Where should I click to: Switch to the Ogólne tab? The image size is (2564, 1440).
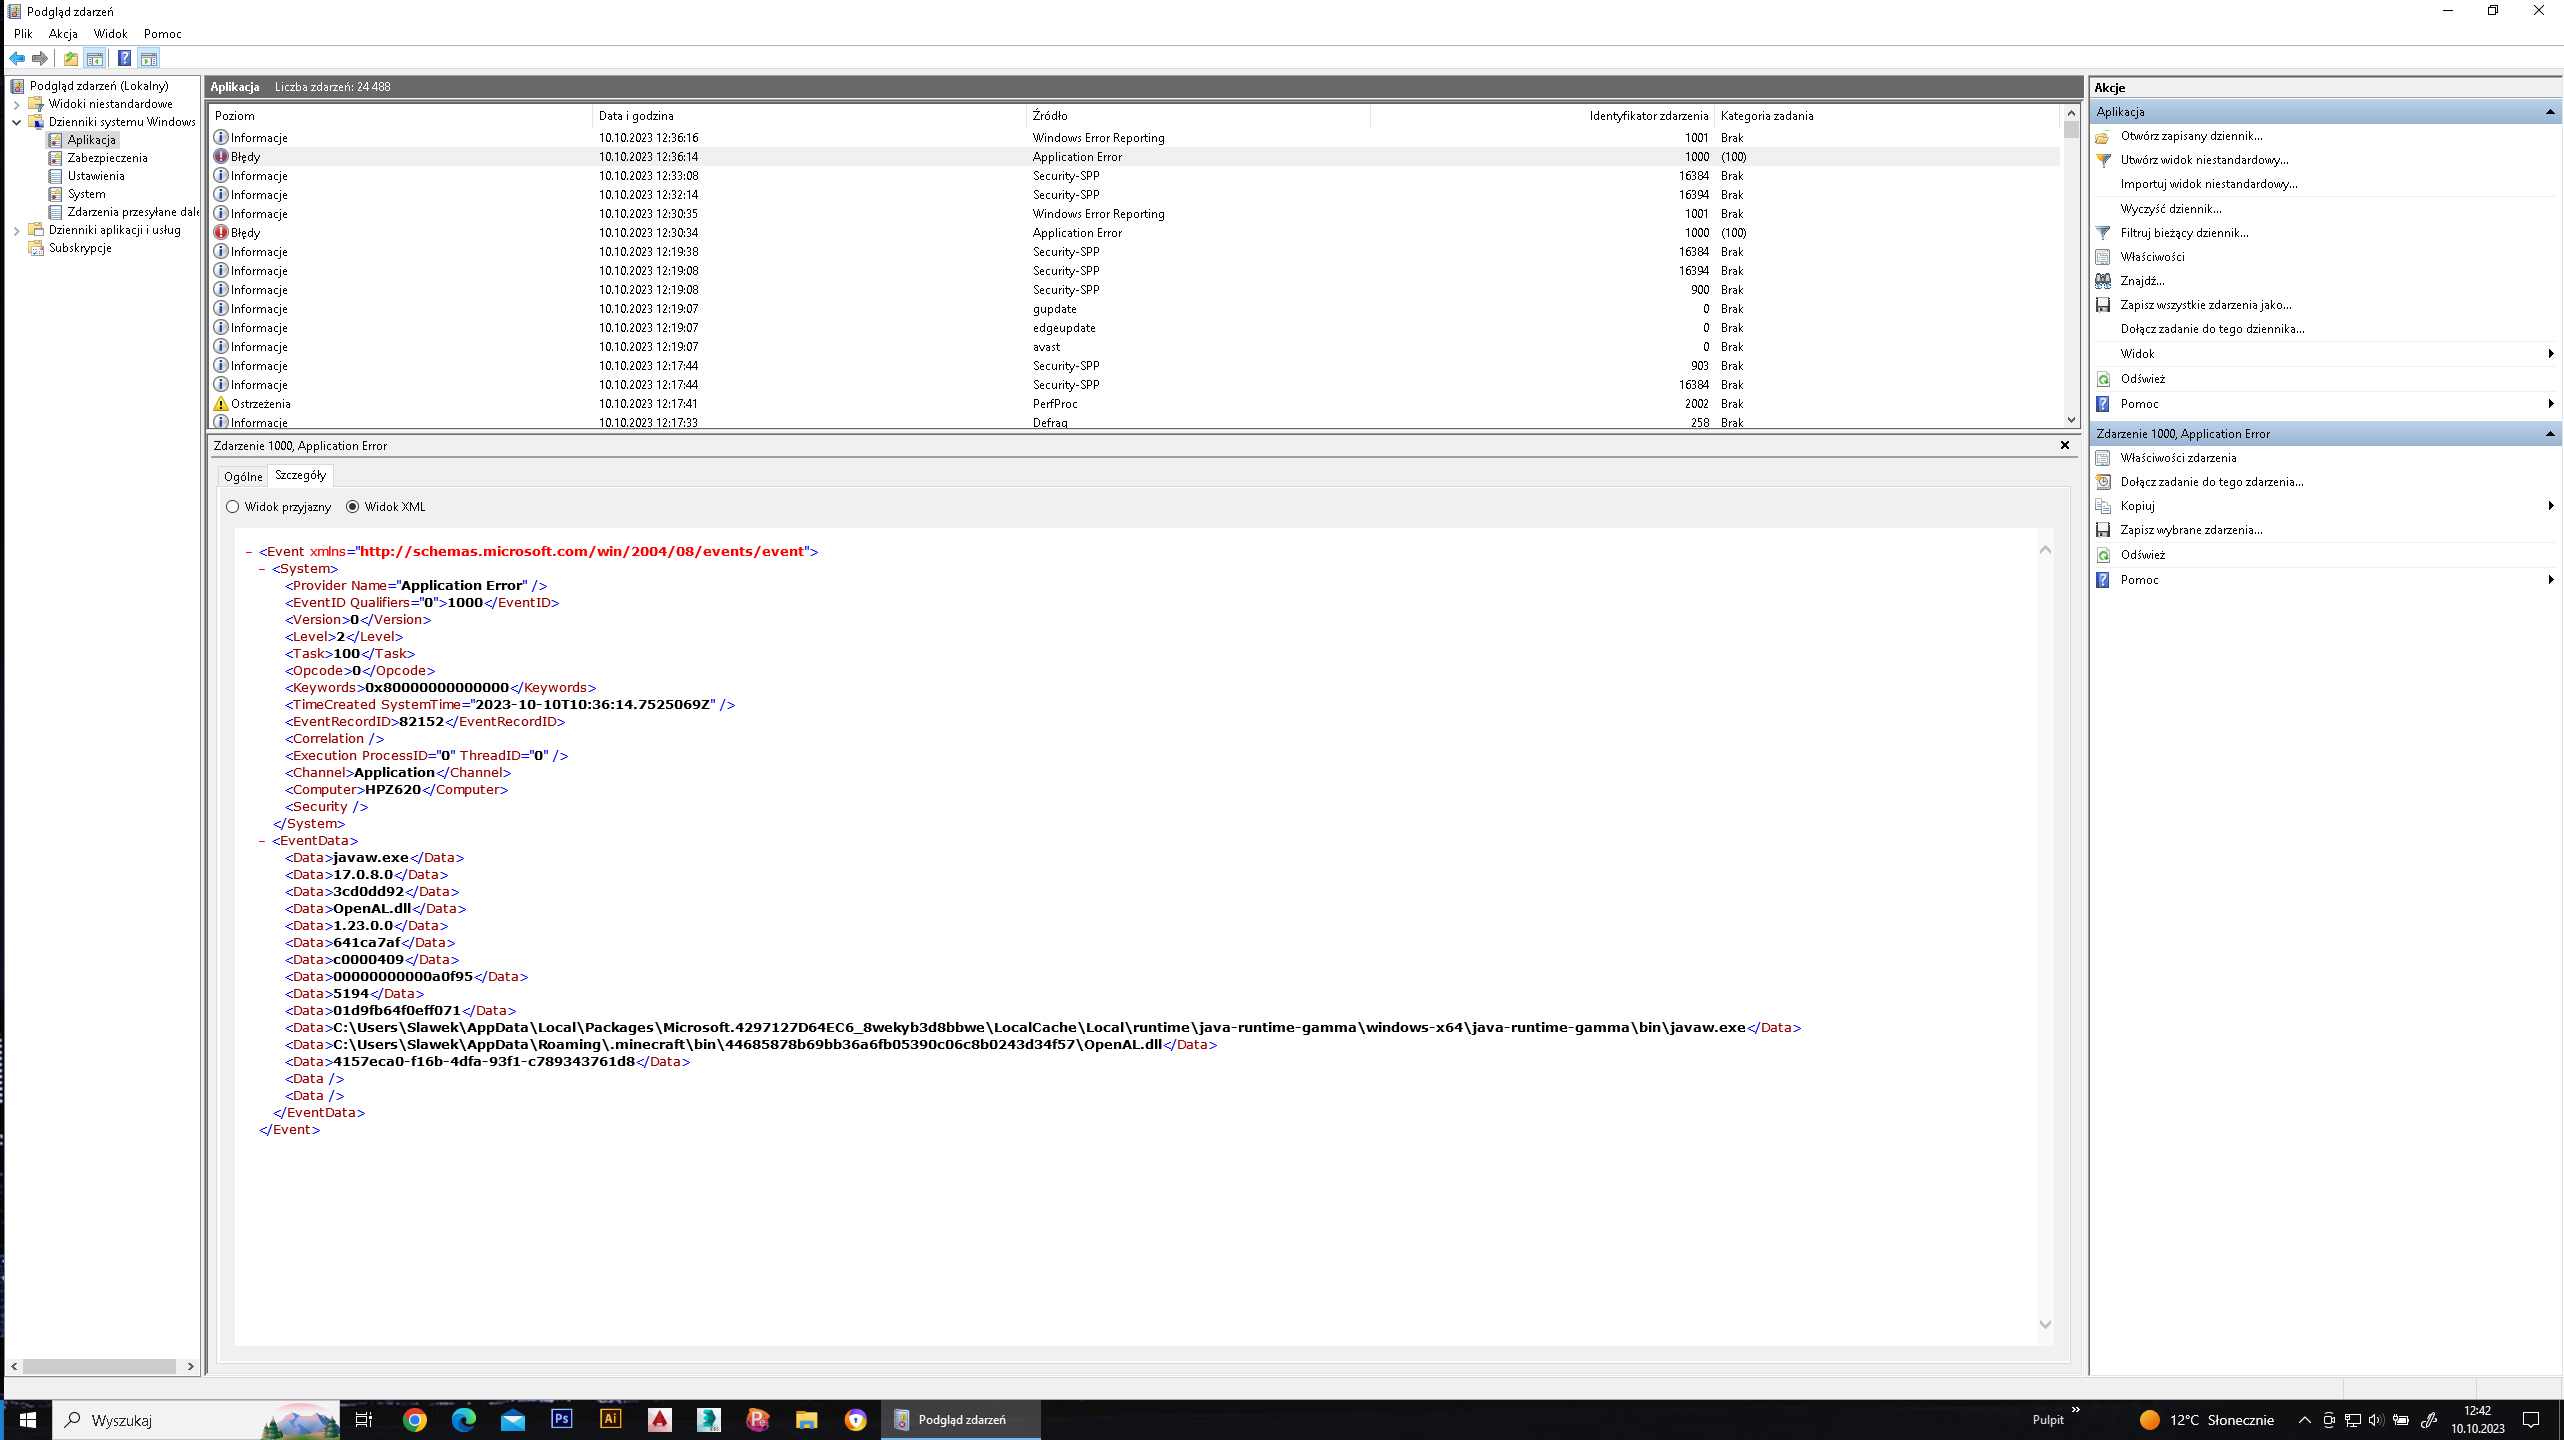pyautogui.click(x=243, y=477)
